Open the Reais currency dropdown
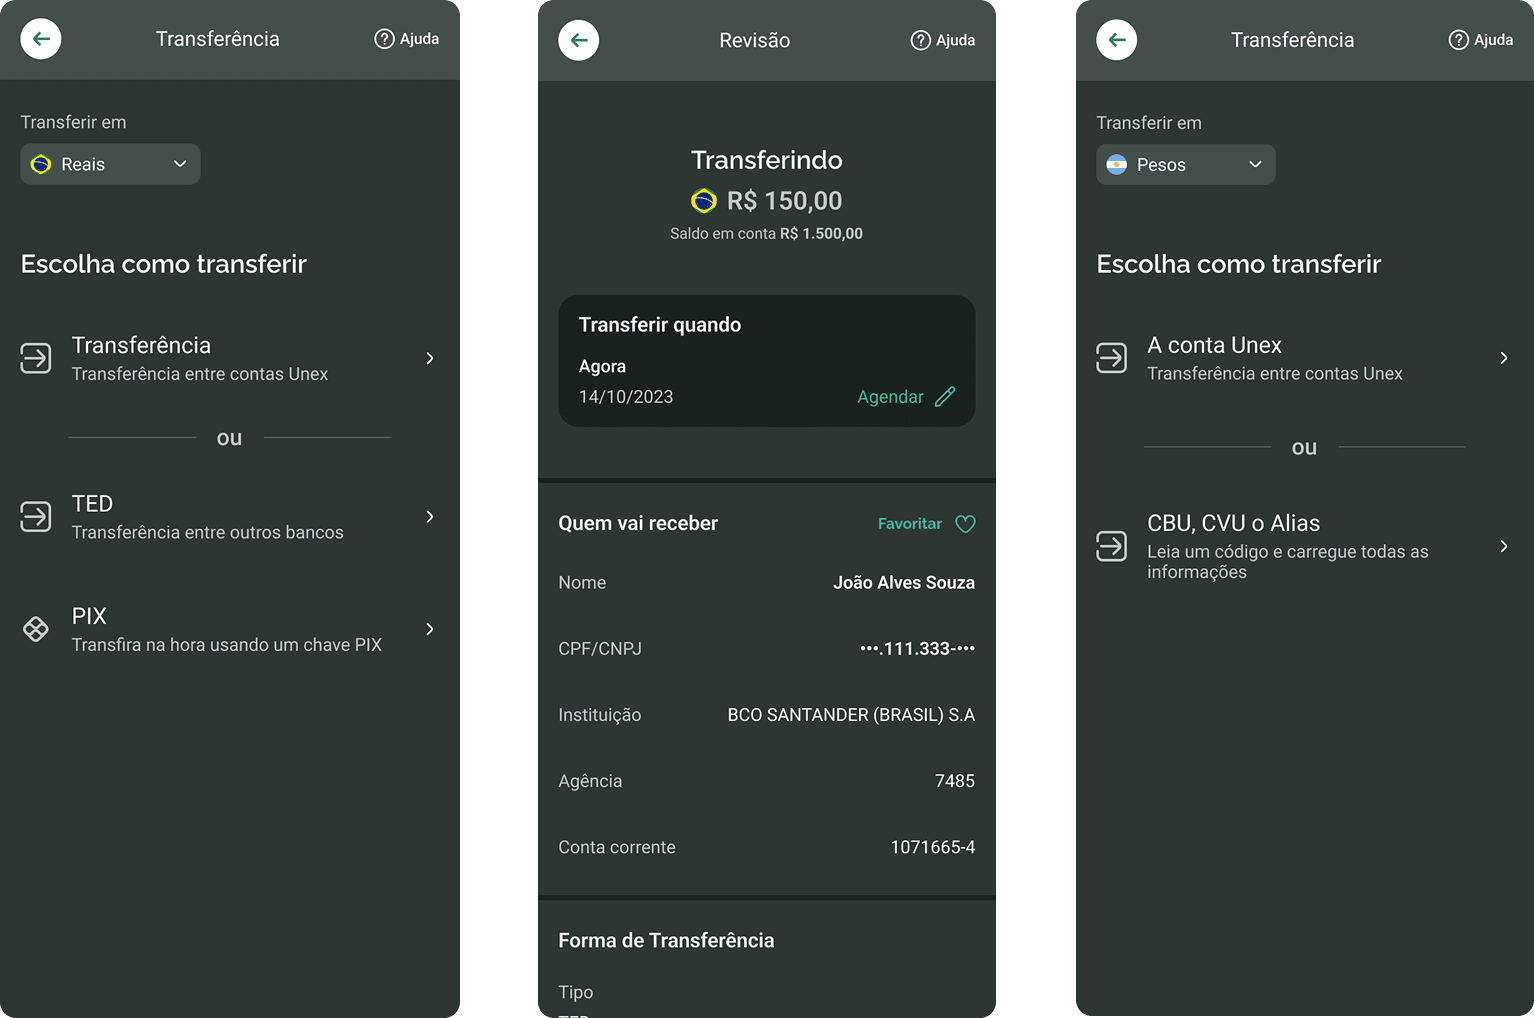 110,164
